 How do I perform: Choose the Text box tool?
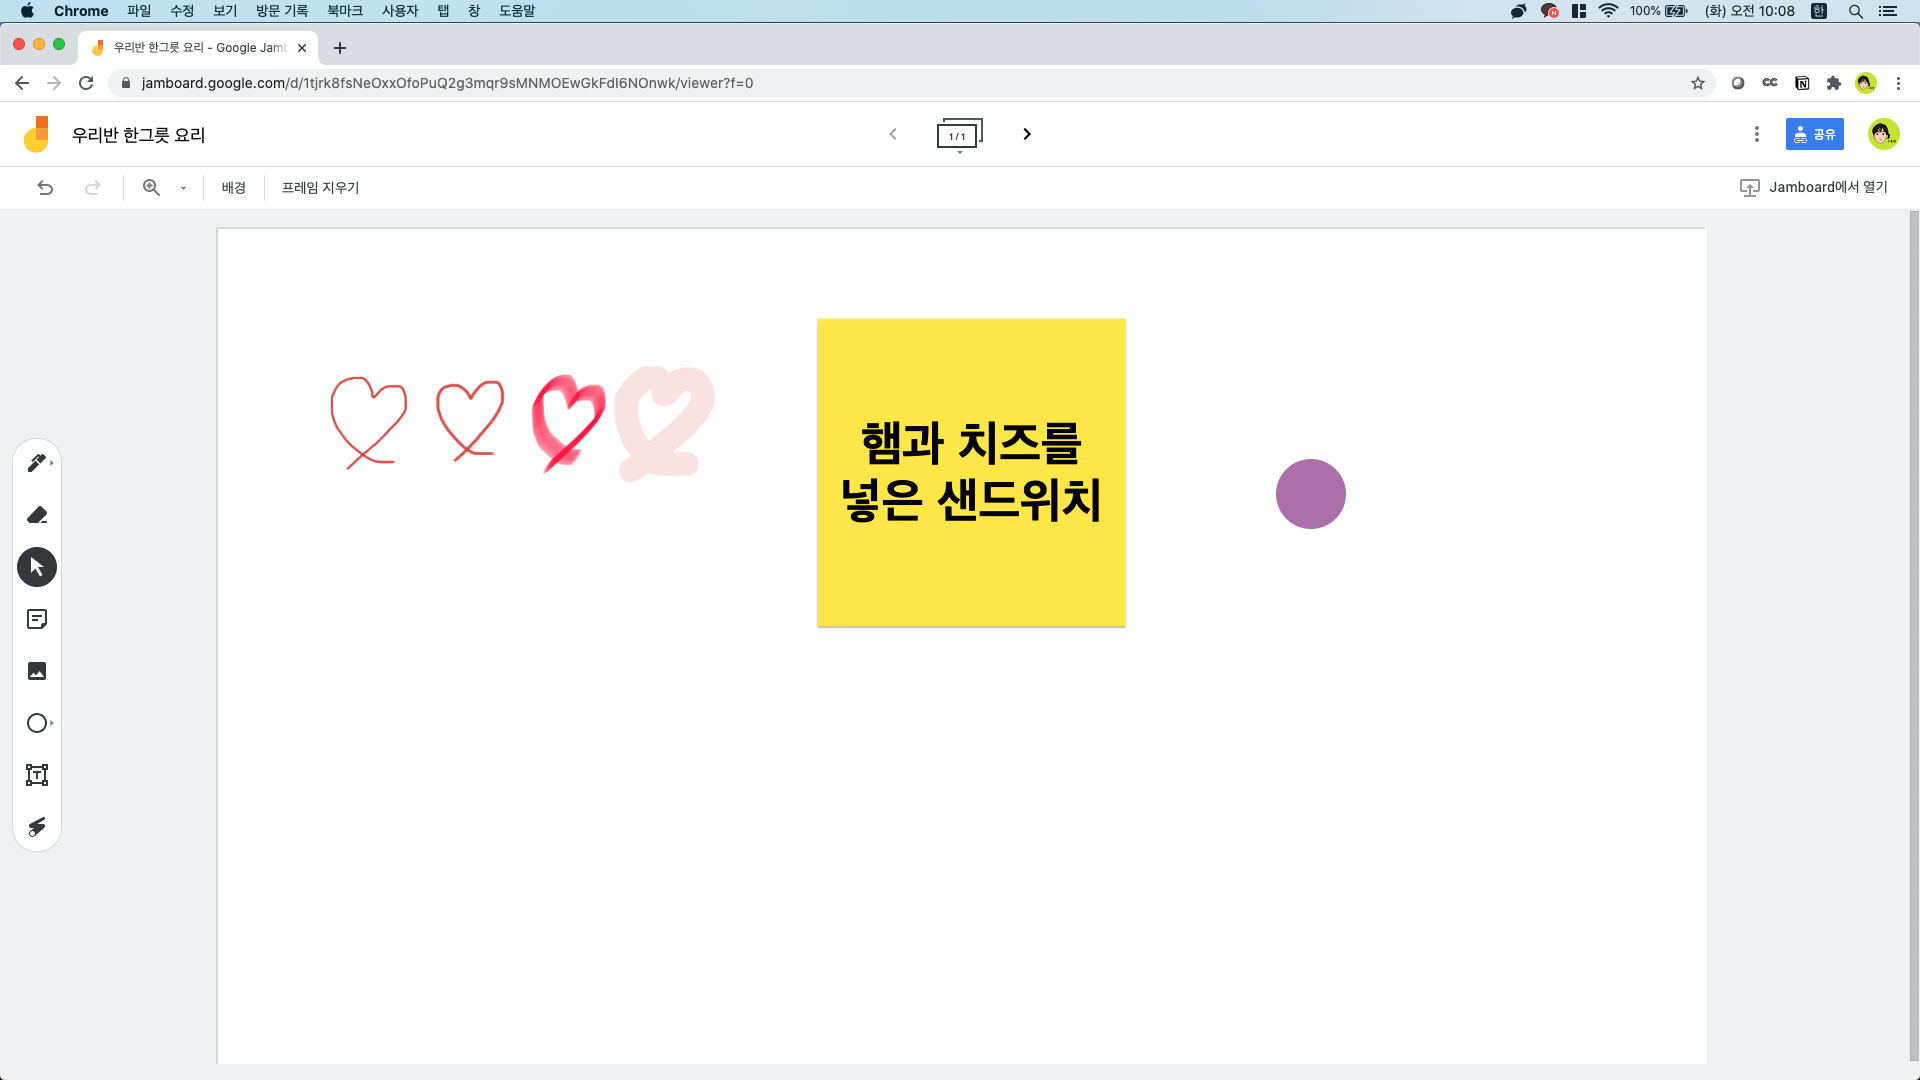tap(37, 775)
